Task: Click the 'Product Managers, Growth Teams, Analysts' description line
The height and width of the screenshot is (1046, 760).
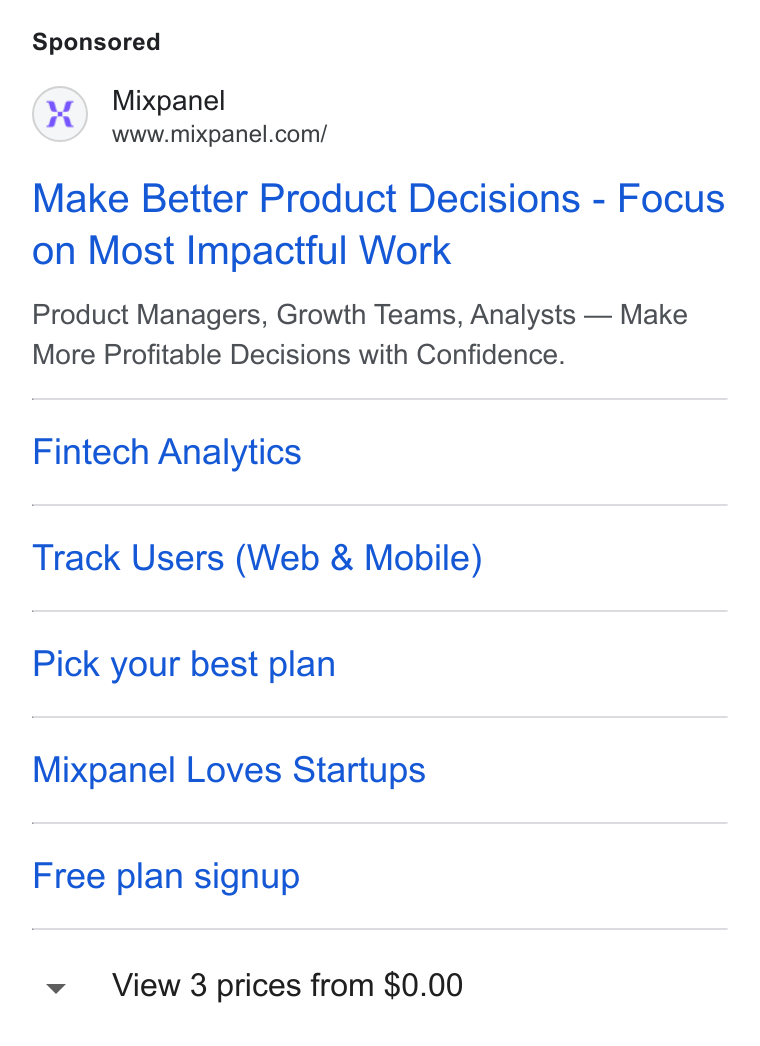Action: [x=304, y=315]
